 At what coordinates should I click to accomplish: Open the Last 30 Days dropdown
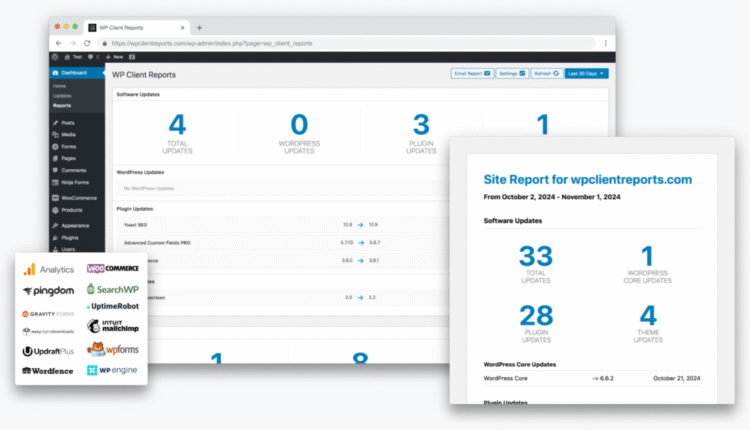pos(586,74)
